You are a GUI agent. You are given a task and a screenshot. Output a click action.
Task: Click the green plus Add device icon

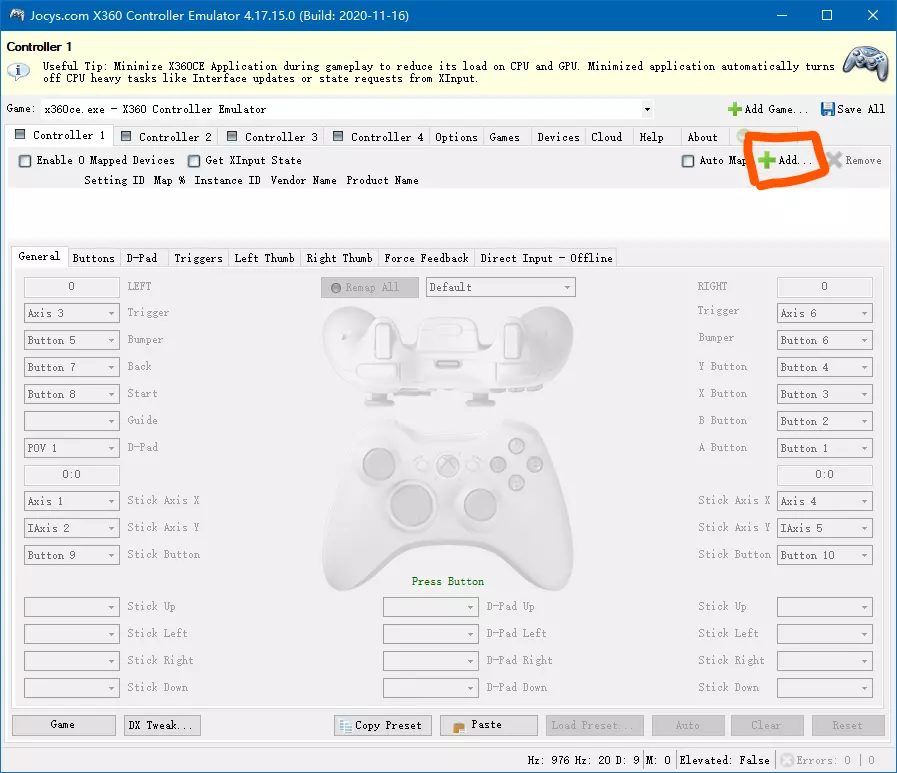(x=767, y=160)
